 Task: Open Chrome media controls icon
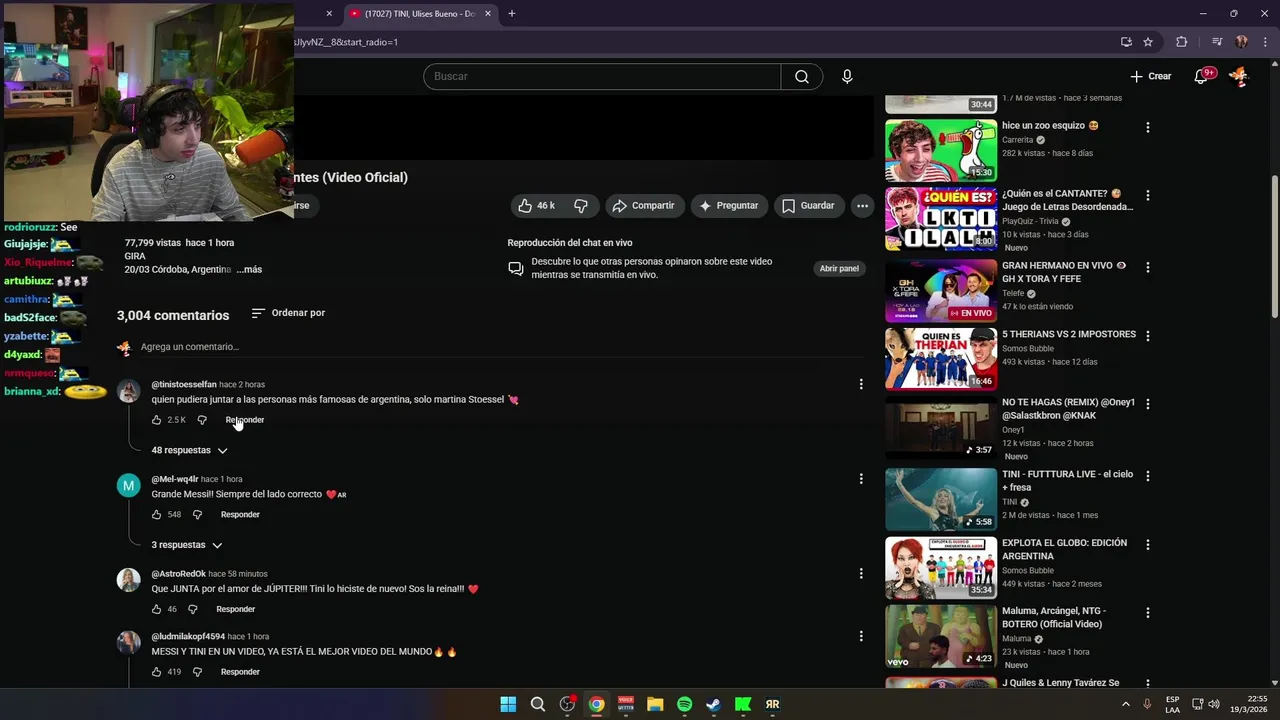(1217, 42)
